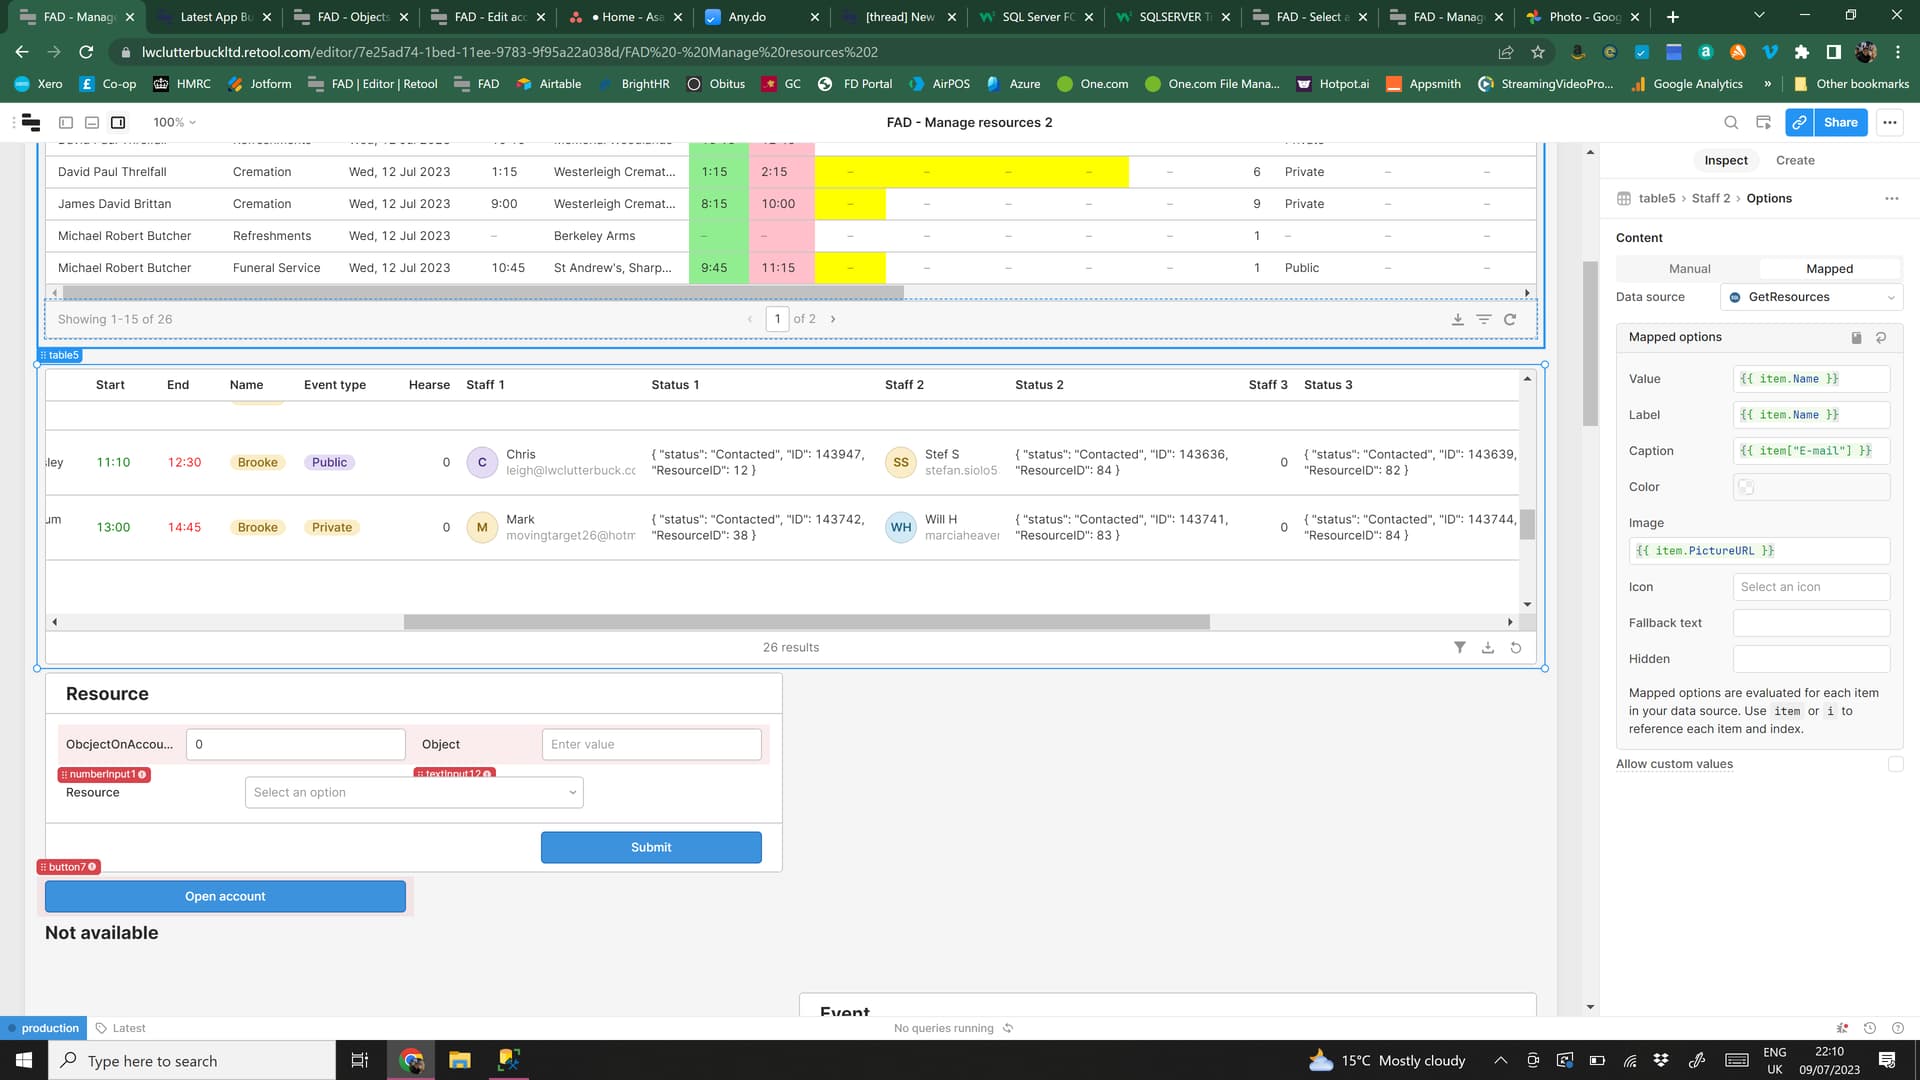Screen dimensions: 1920x1080
Task: Click the preview app icon beside search
Action: coord(1763,122)
